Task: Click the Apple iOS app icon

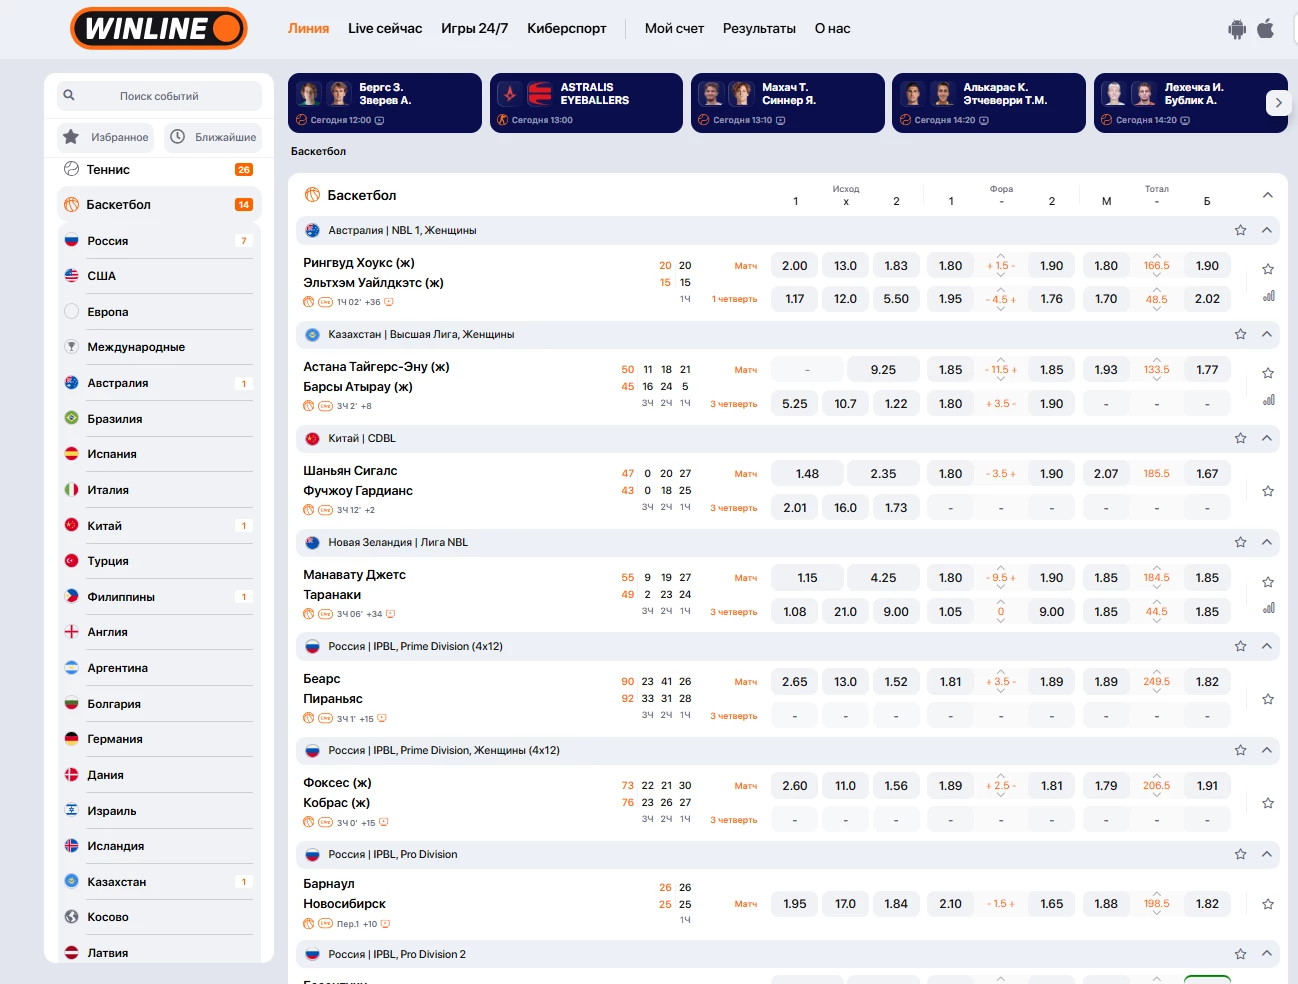Action: point(1266,28)
